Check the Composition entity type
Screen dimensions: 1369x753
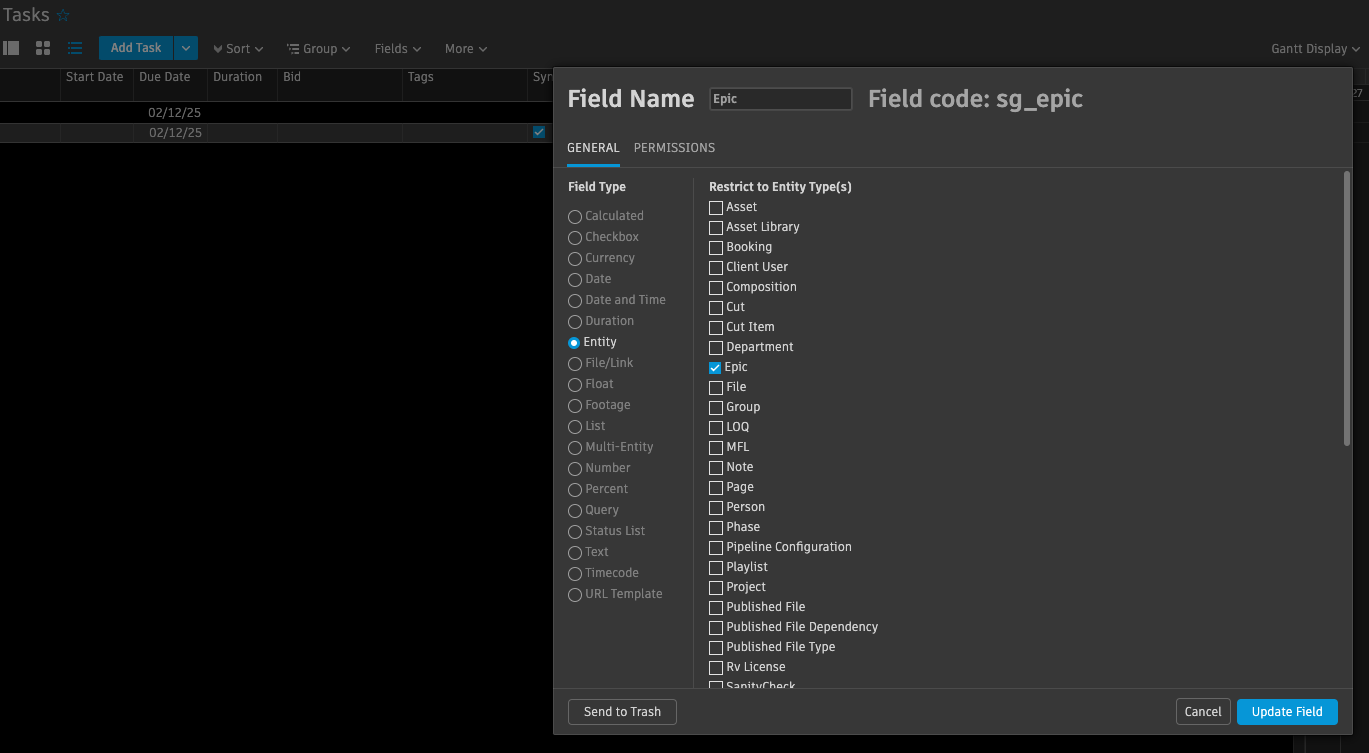click(716, 287)
